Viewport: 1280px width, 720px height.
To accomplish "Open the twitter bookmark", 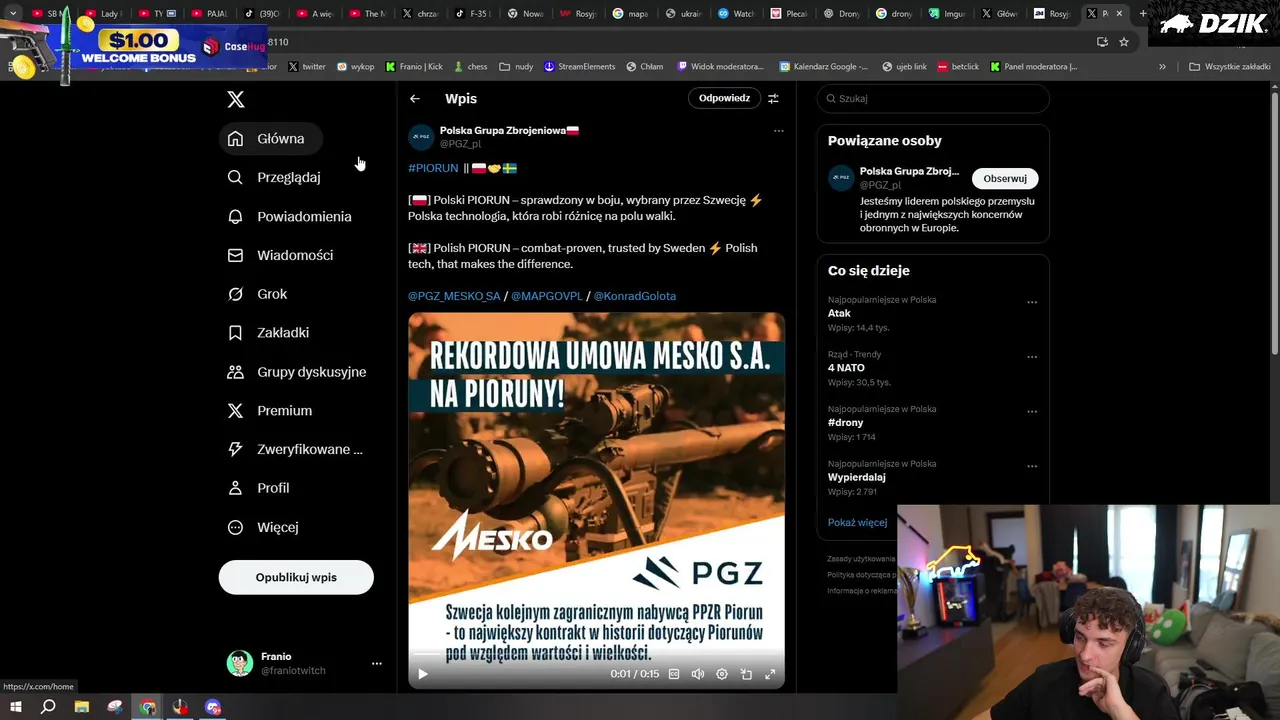I will pyautogui.click(x=307, y=67).
